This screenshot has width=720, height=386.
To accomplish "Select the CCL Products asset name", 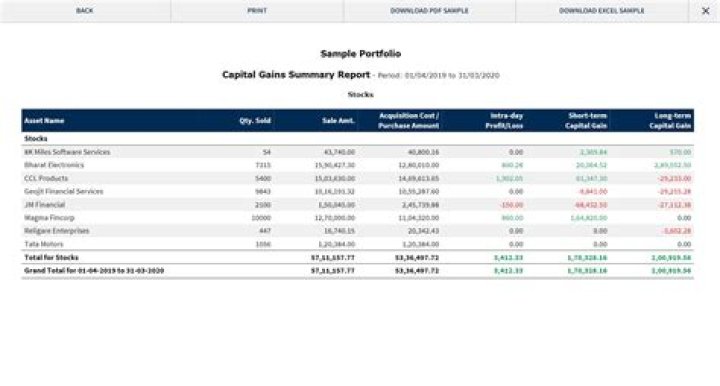I will click(x=46, y=178).
